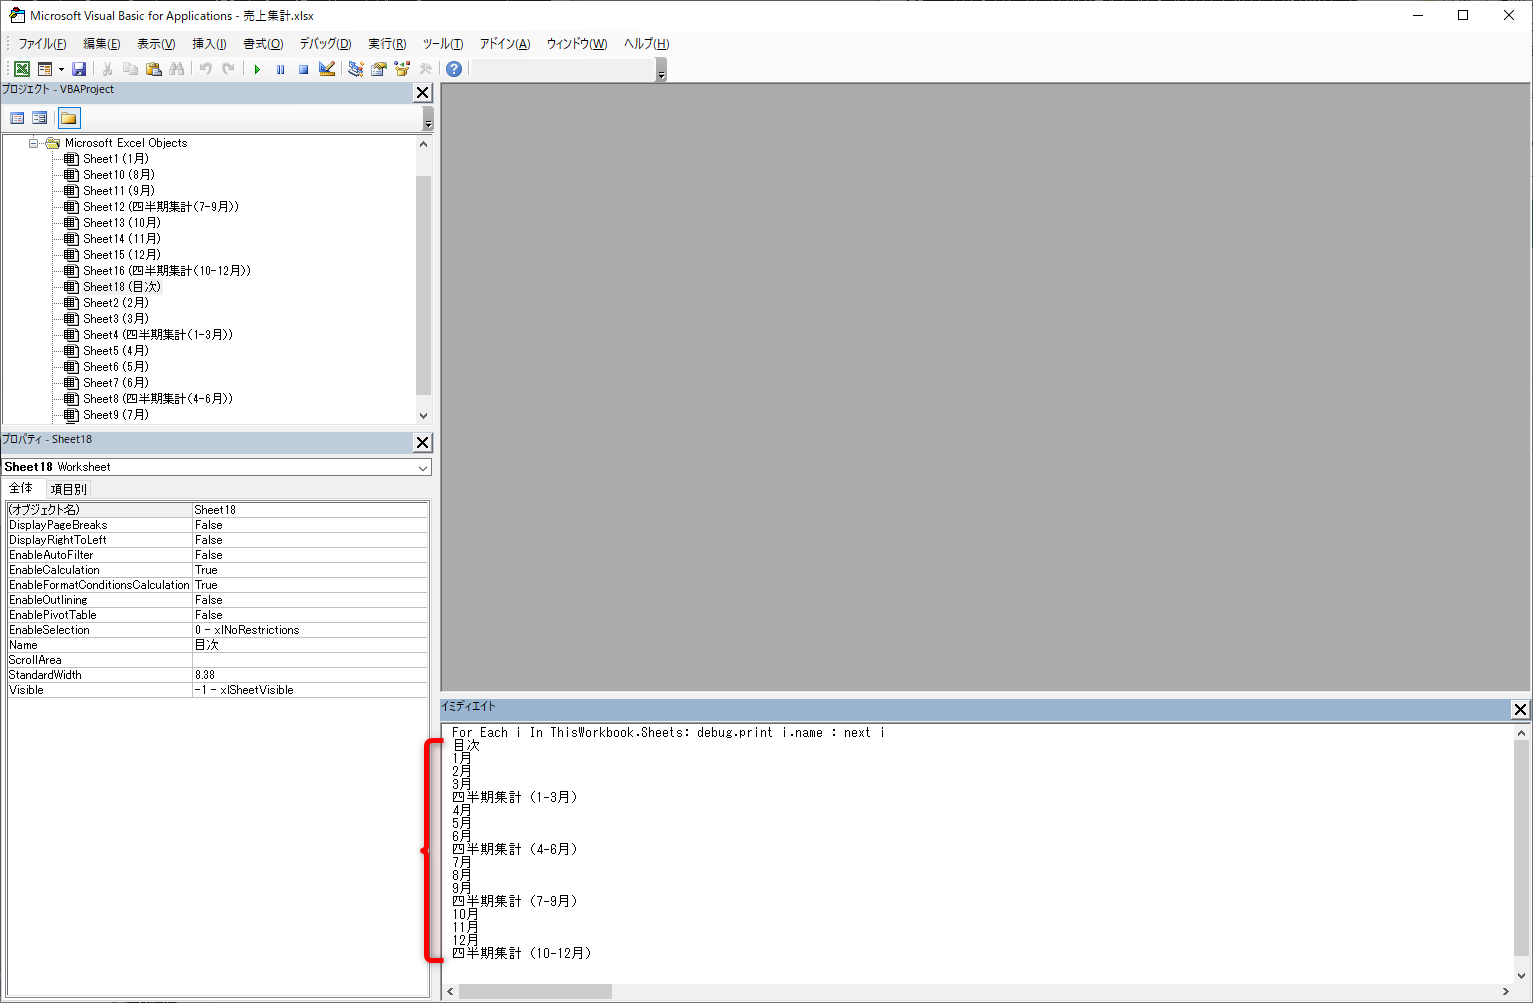
Task: Save the workbook with the floppy disk icon
Action: tap(79, 69)
